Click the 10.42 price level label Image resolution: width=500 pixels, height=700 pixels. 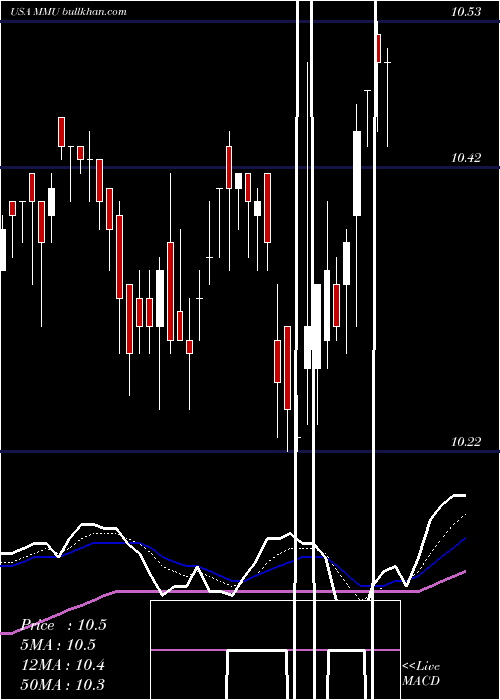click(x=466, y=158)
